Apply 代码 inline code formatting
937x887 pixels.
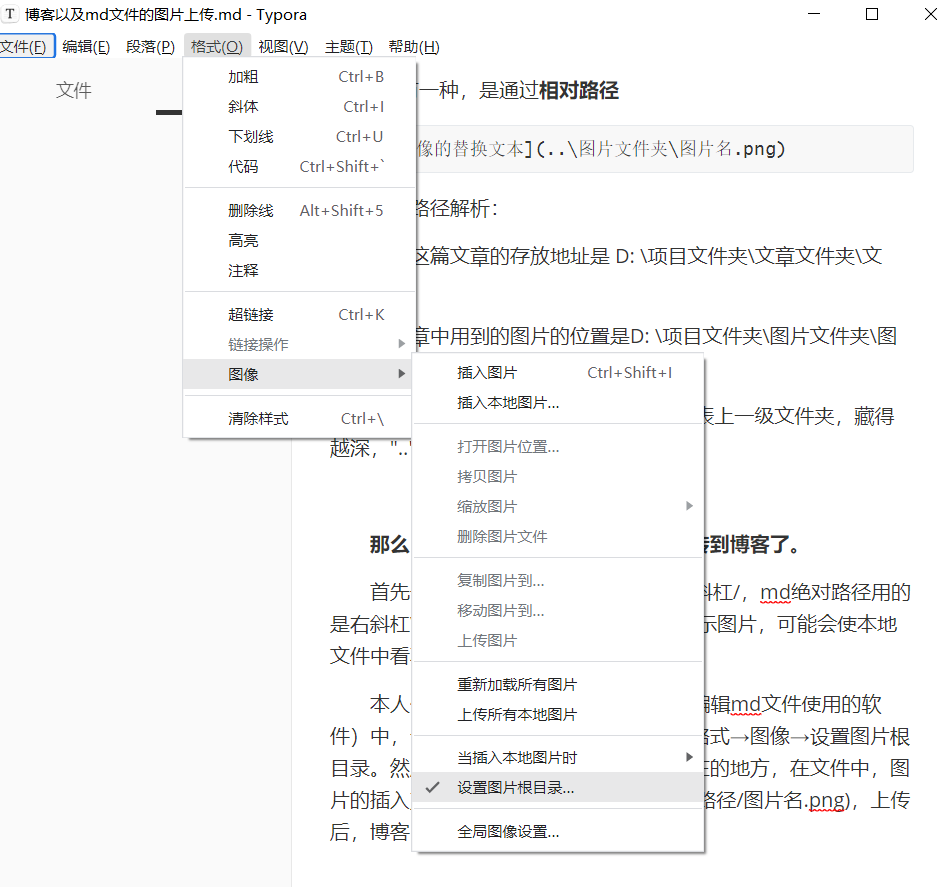point(299,166)
